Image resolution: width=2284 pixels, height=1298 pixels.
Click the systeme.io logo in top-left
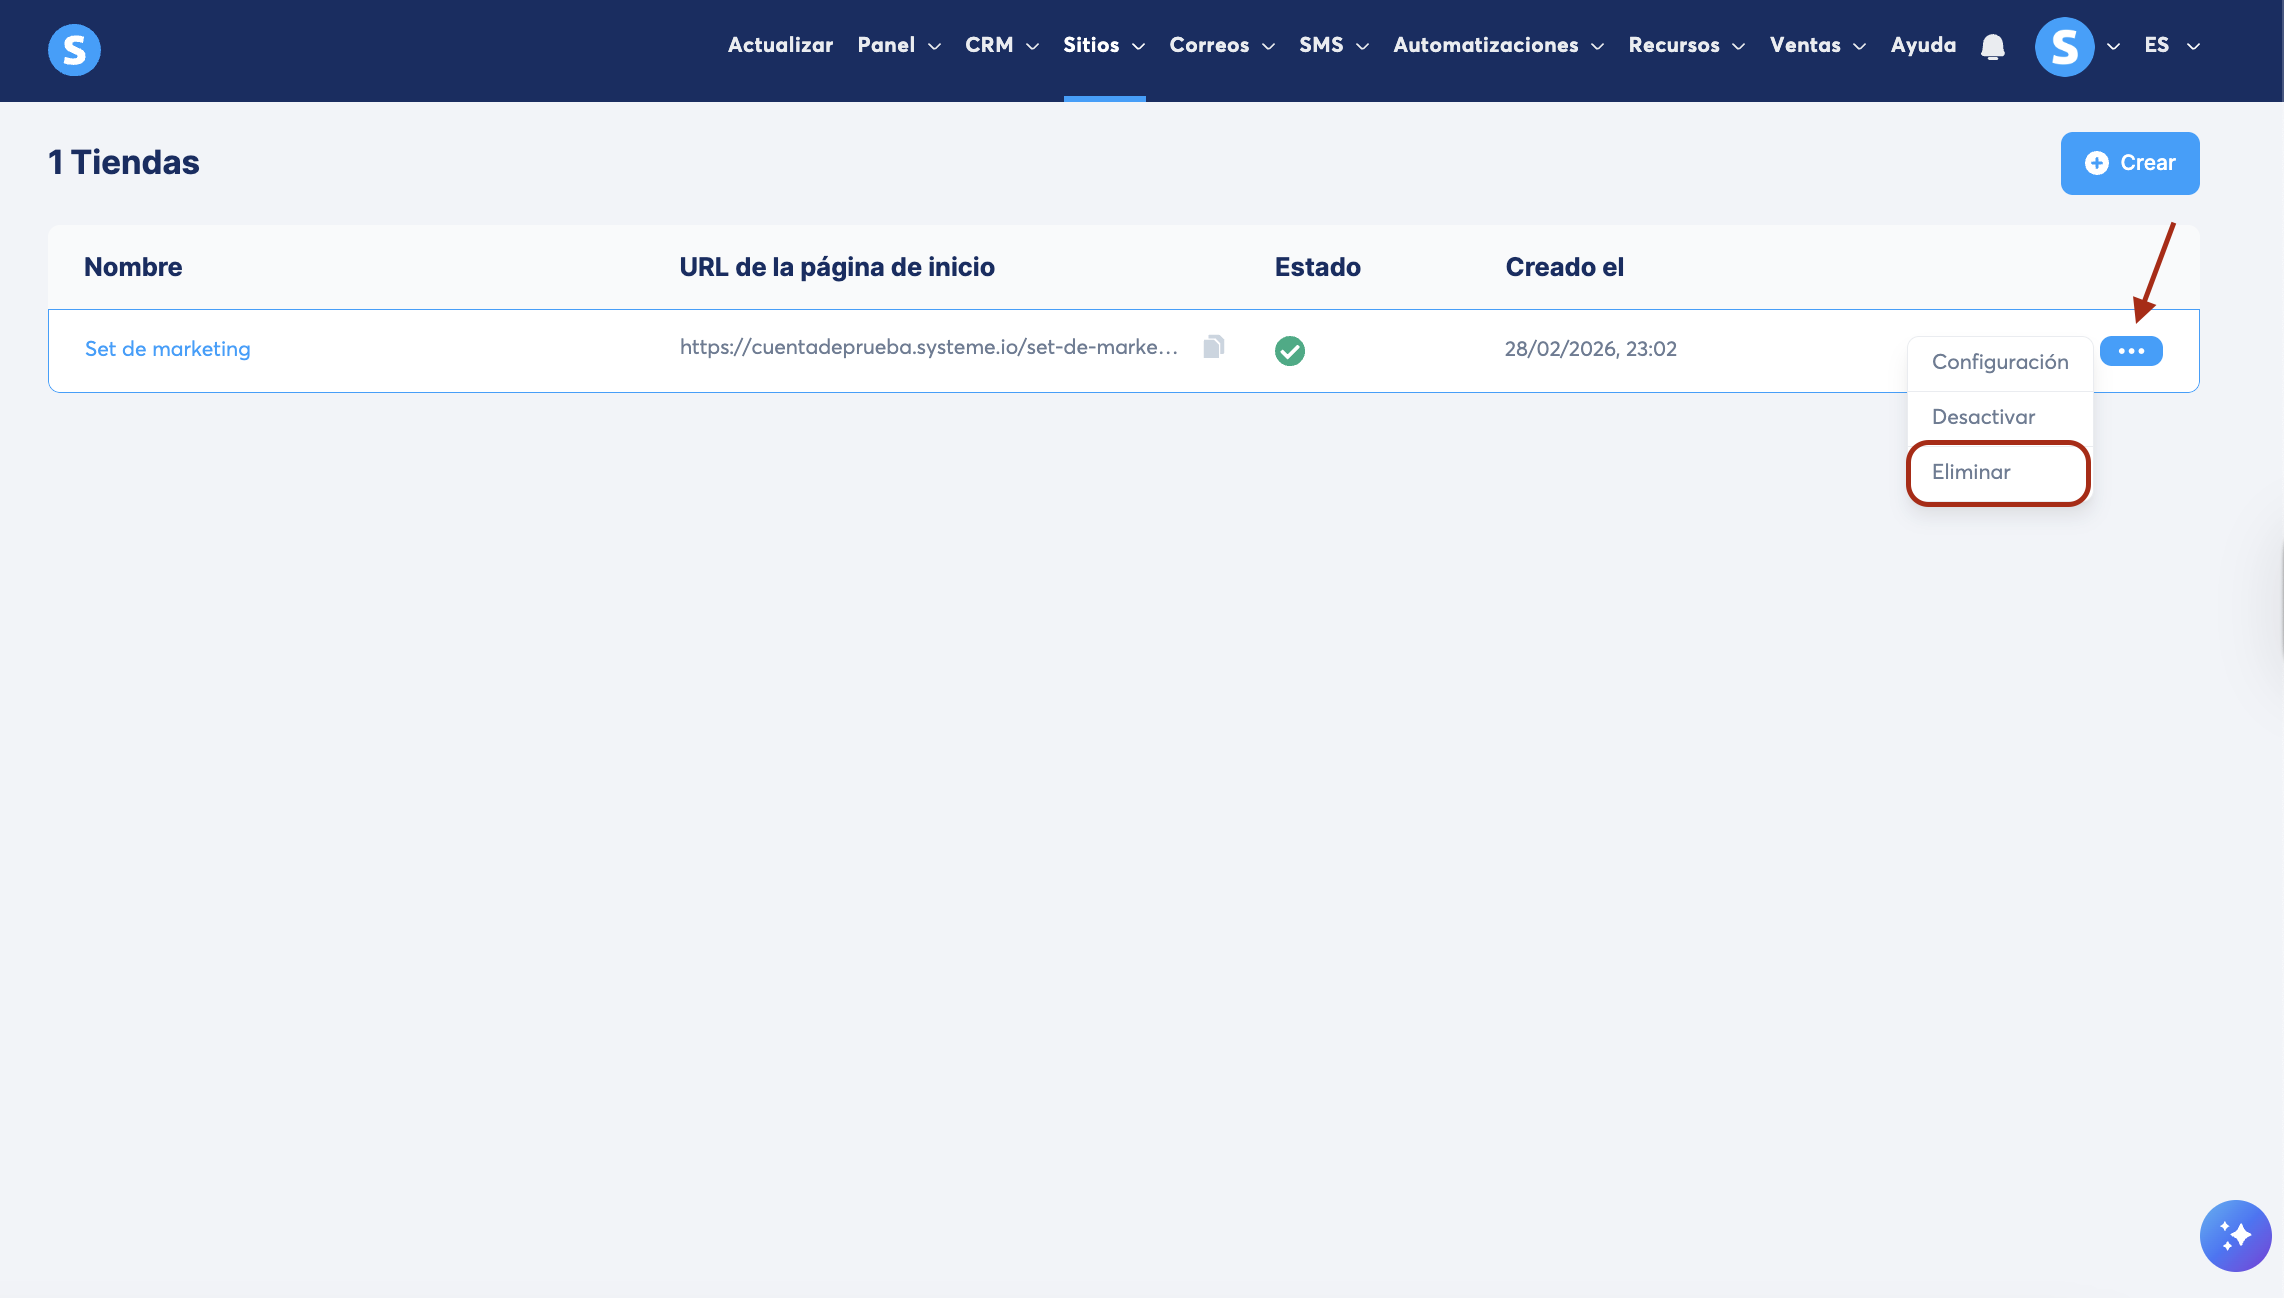coord(74,50)
